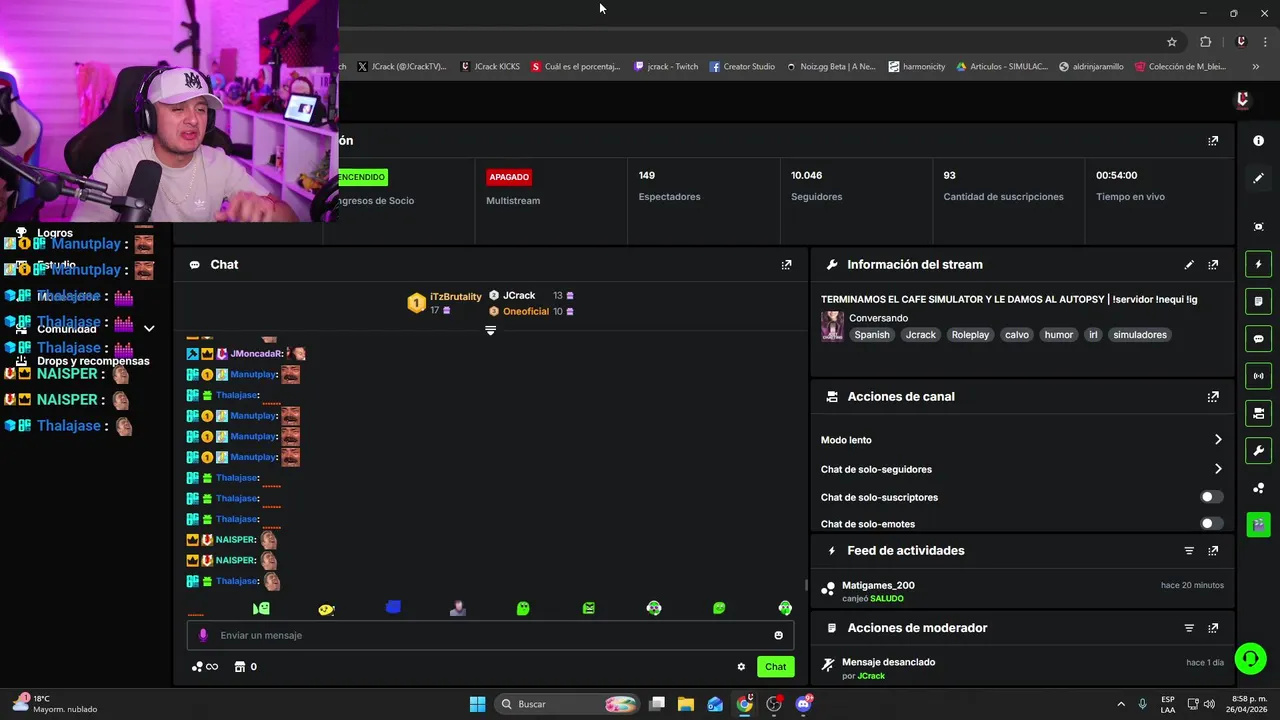Image resolution: width=1280 pixels, height=720 pixels.
Task: Click the chat bubble widget icon in right sidebar
Action: tap(1258, 339)
